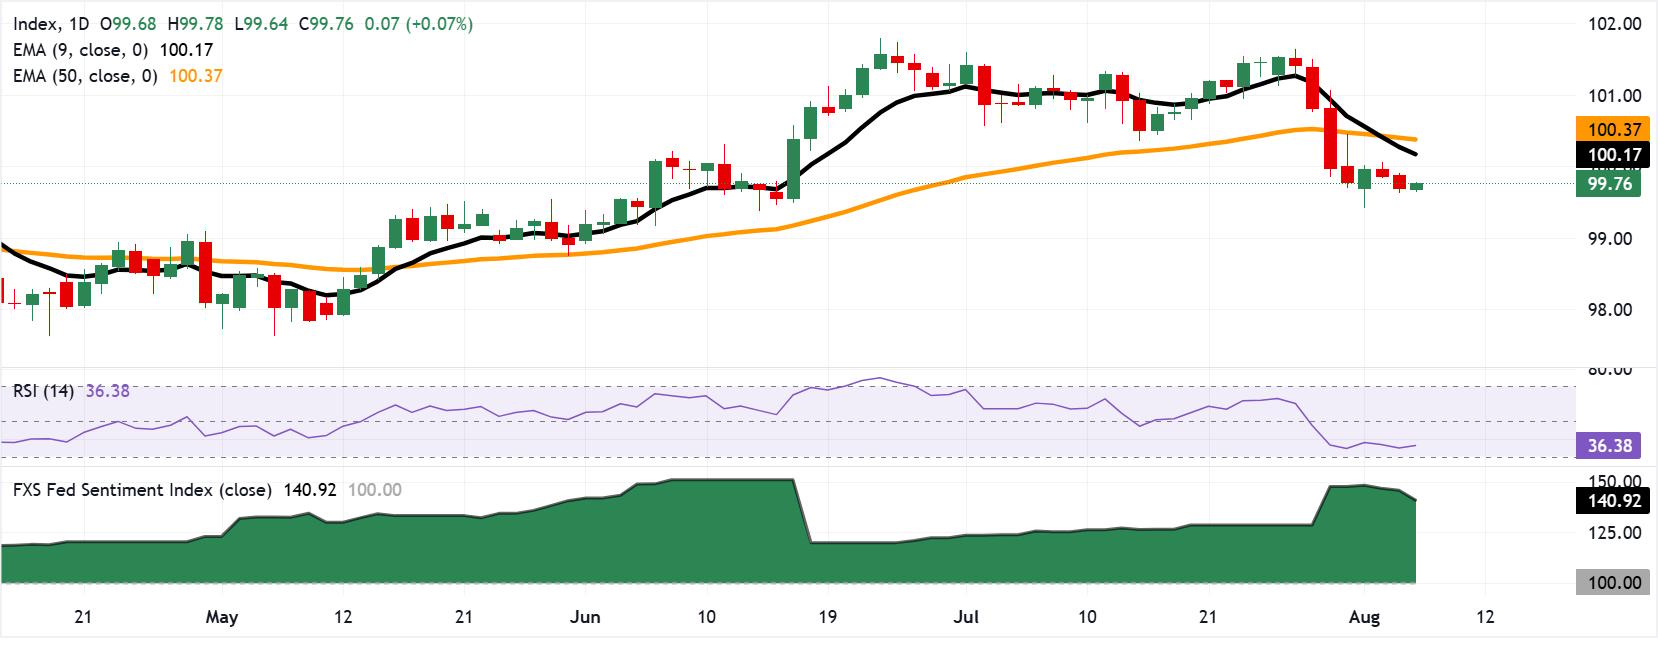Click the black 140.92 sentiment axis label
Image resolution: width=1658 pixels, height=647 pixels.
[x=1612, y=501]
